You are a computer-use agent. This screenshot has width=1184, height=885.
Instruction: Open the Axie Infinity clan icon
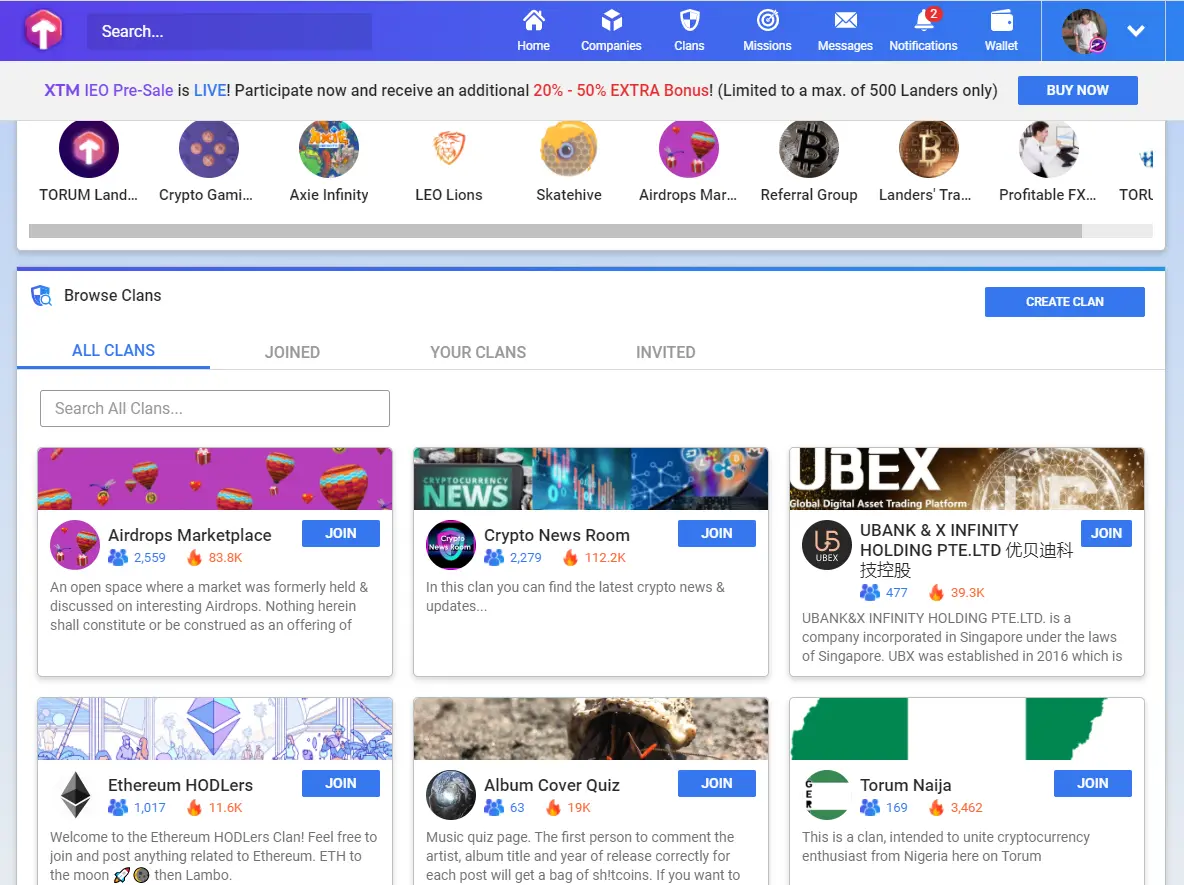tap(328, 149)
